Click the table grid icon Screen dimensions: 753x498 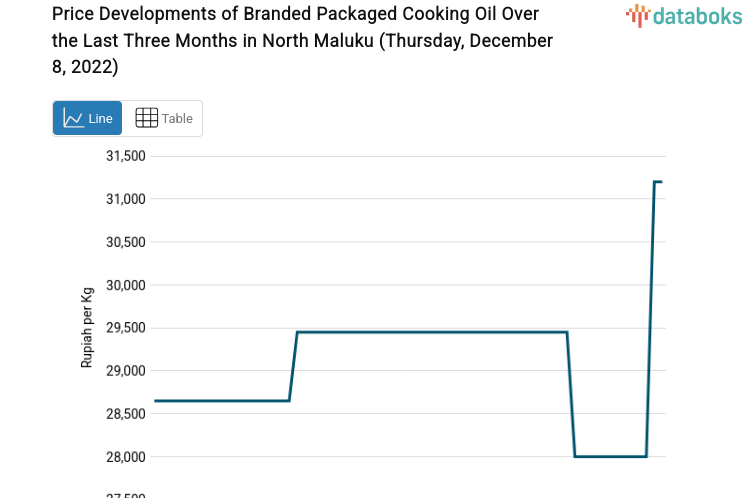tap(146, 118)
